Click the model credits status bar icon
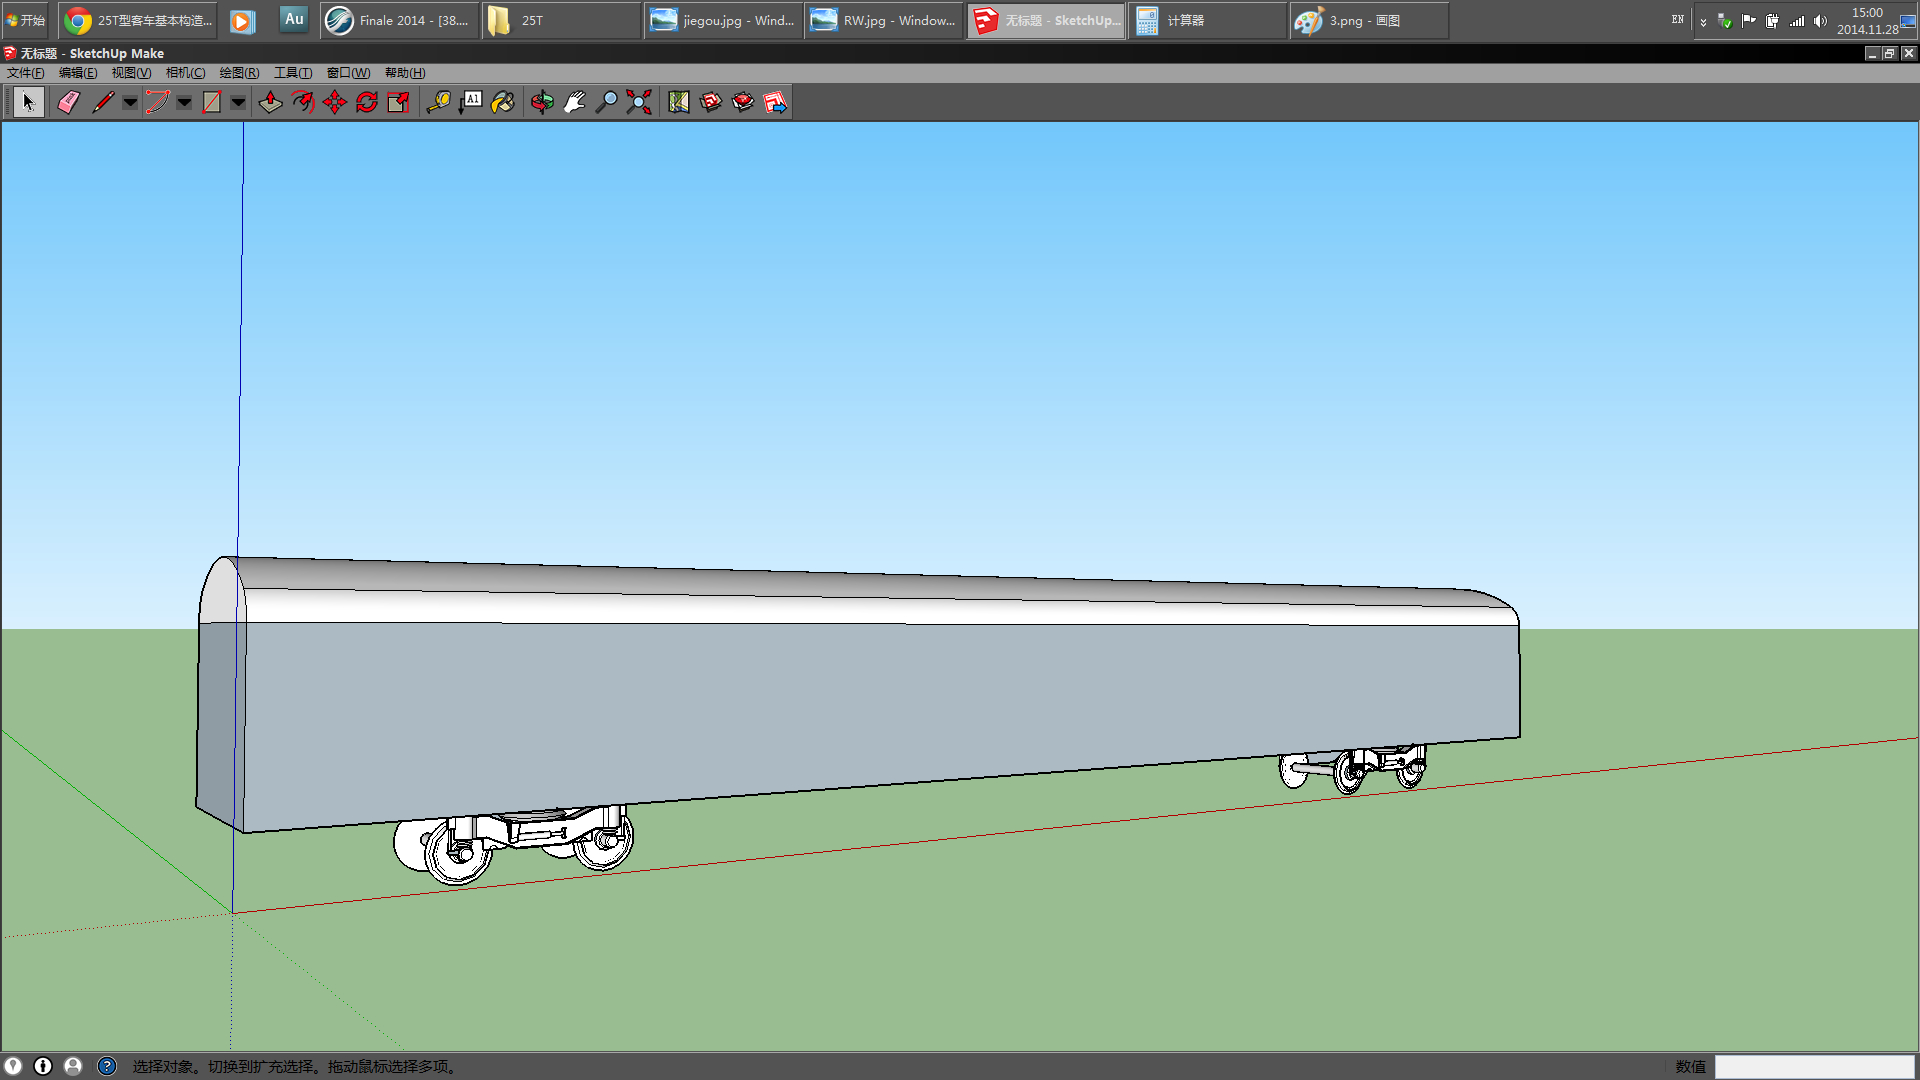Screen dimensions: 1920x1080 43,1066
